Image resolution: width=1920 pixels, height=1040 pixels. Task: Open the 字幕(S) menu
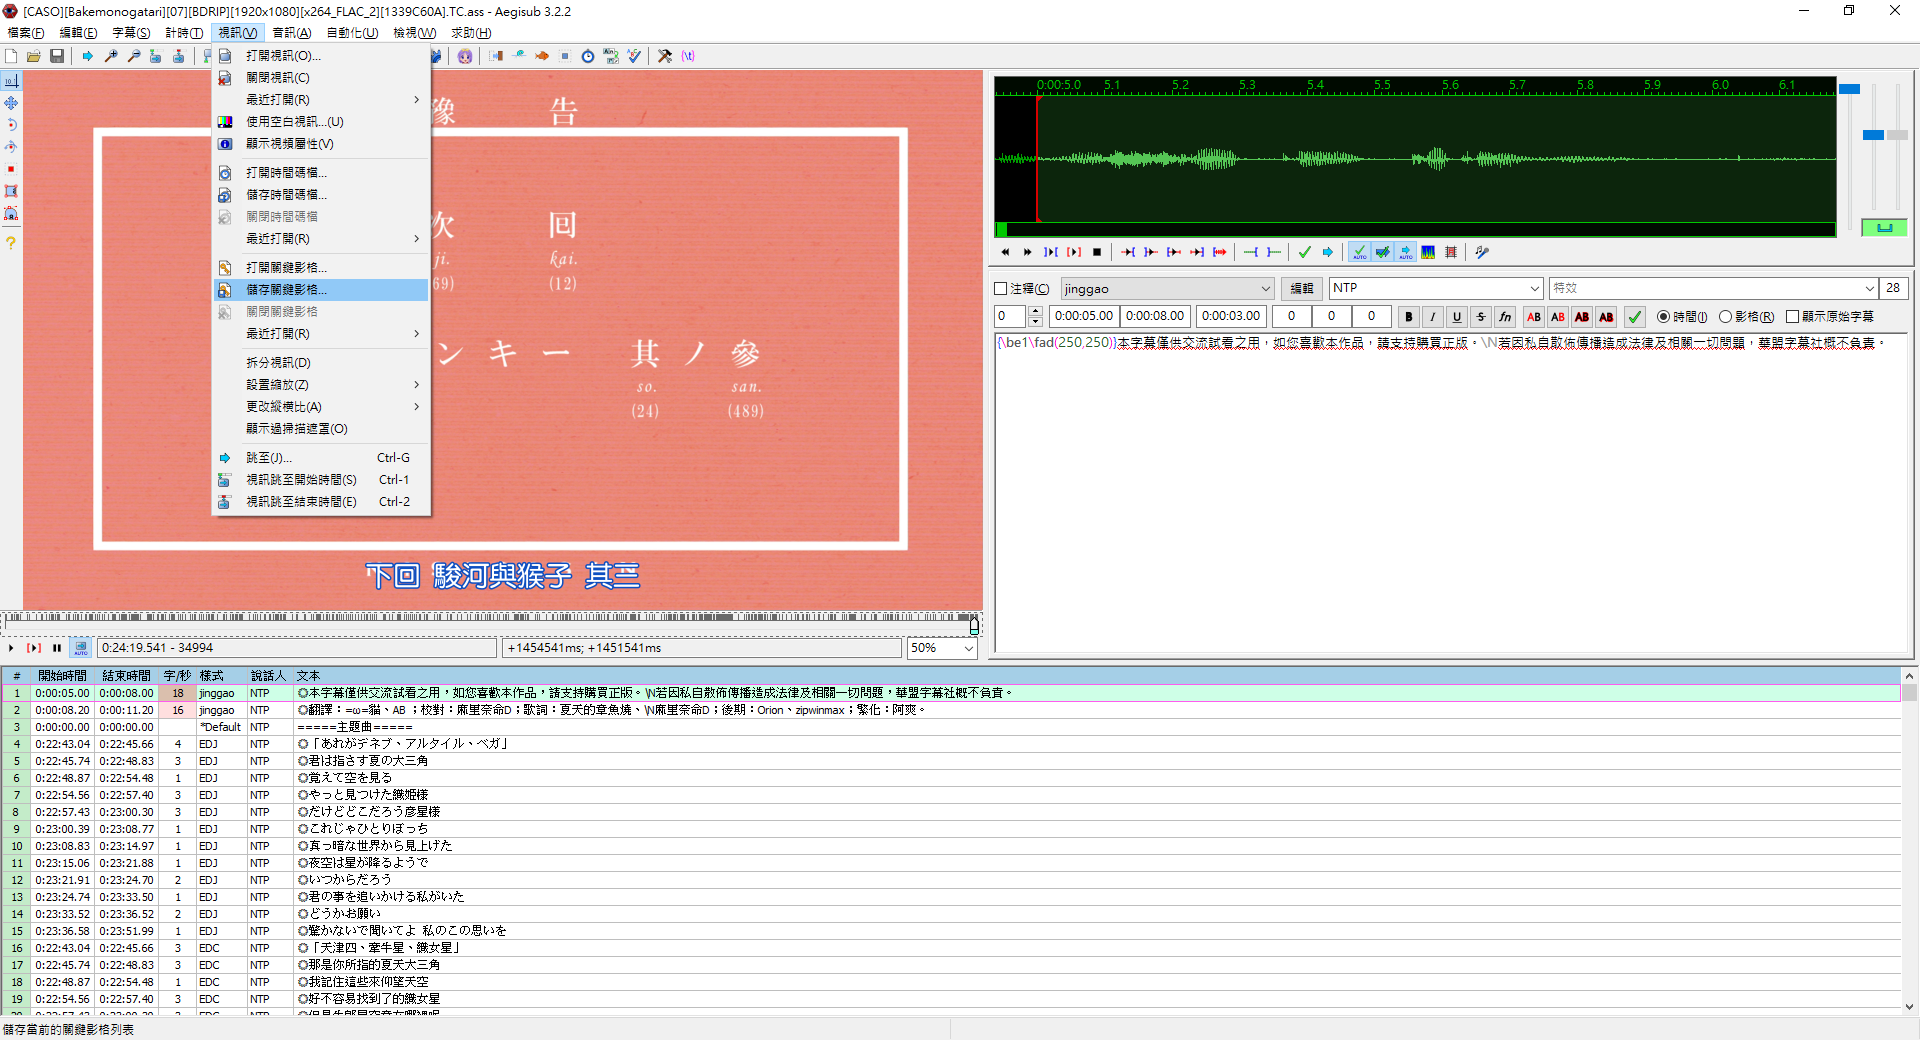pyautogui.click(x=131, y=33)
